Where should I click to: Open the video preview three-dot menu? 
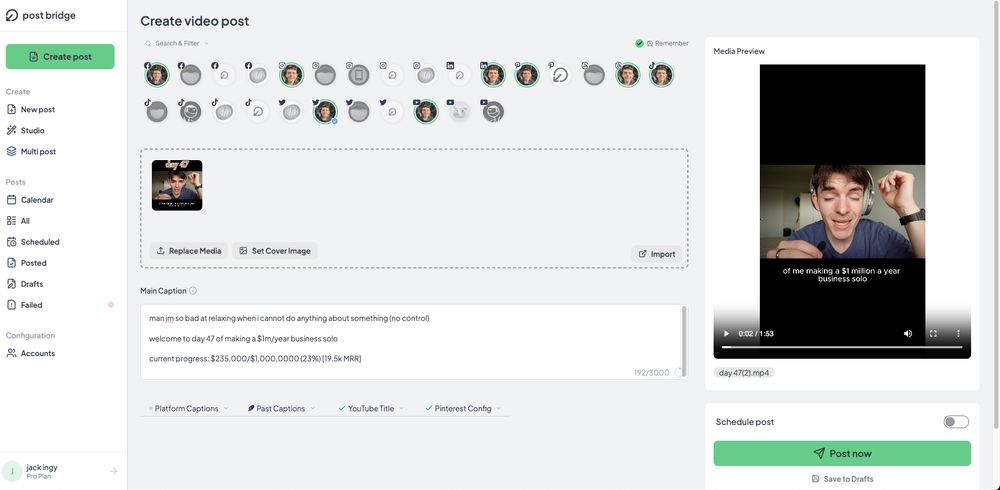click(958, 334)
